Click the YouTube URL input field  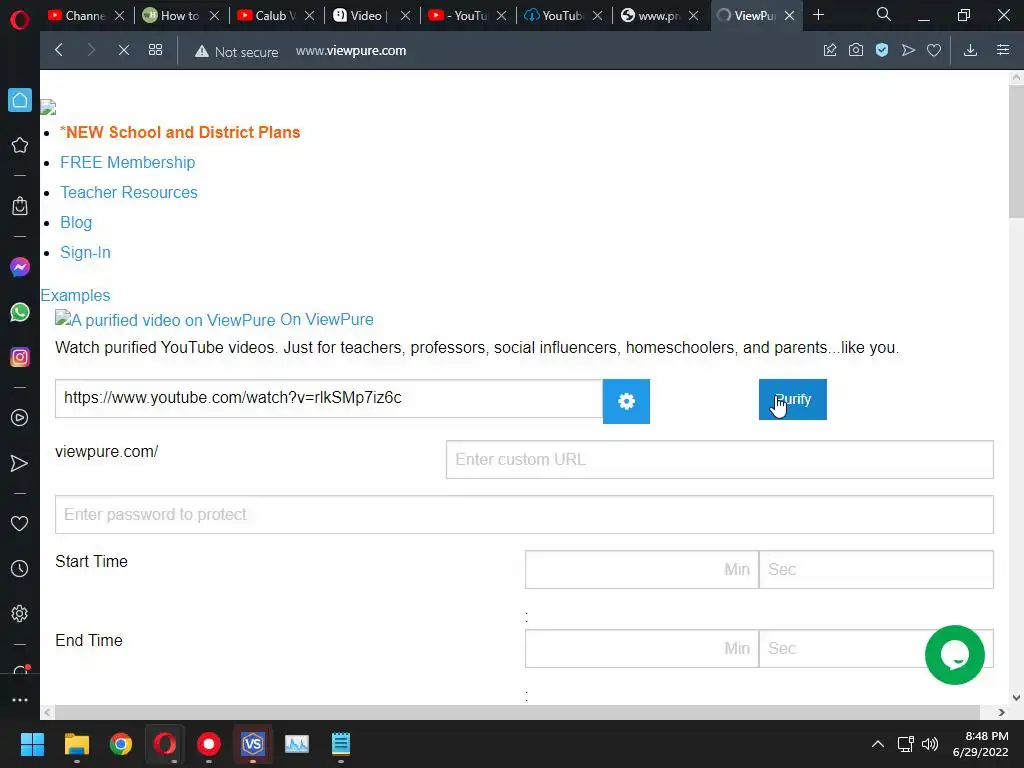[x=328, y=398]
